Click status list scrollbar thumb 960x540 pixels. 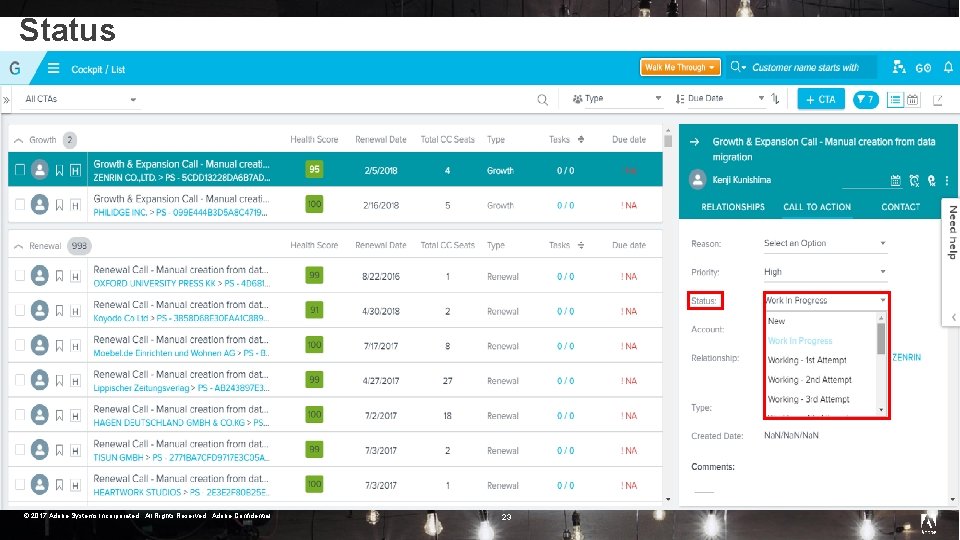[x=881, y=338]
